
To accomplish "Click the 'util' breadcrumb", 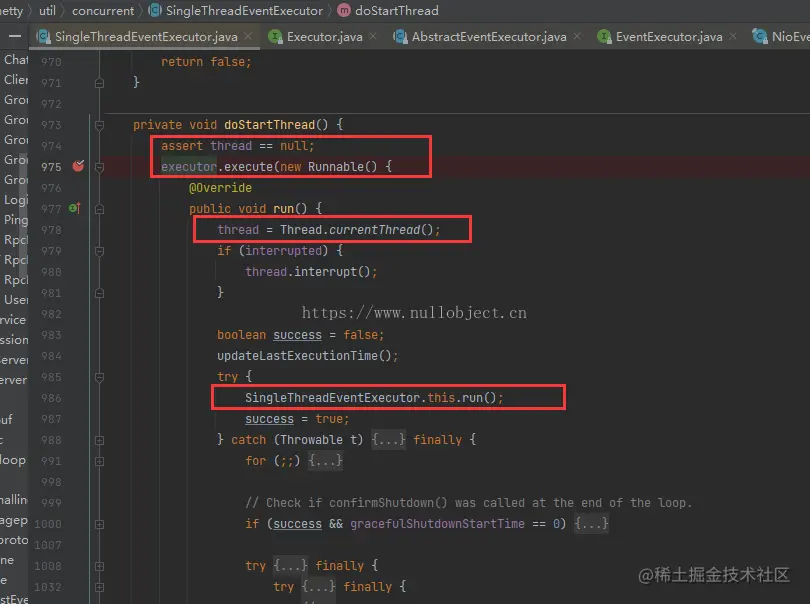I will [x=47, y=10].
